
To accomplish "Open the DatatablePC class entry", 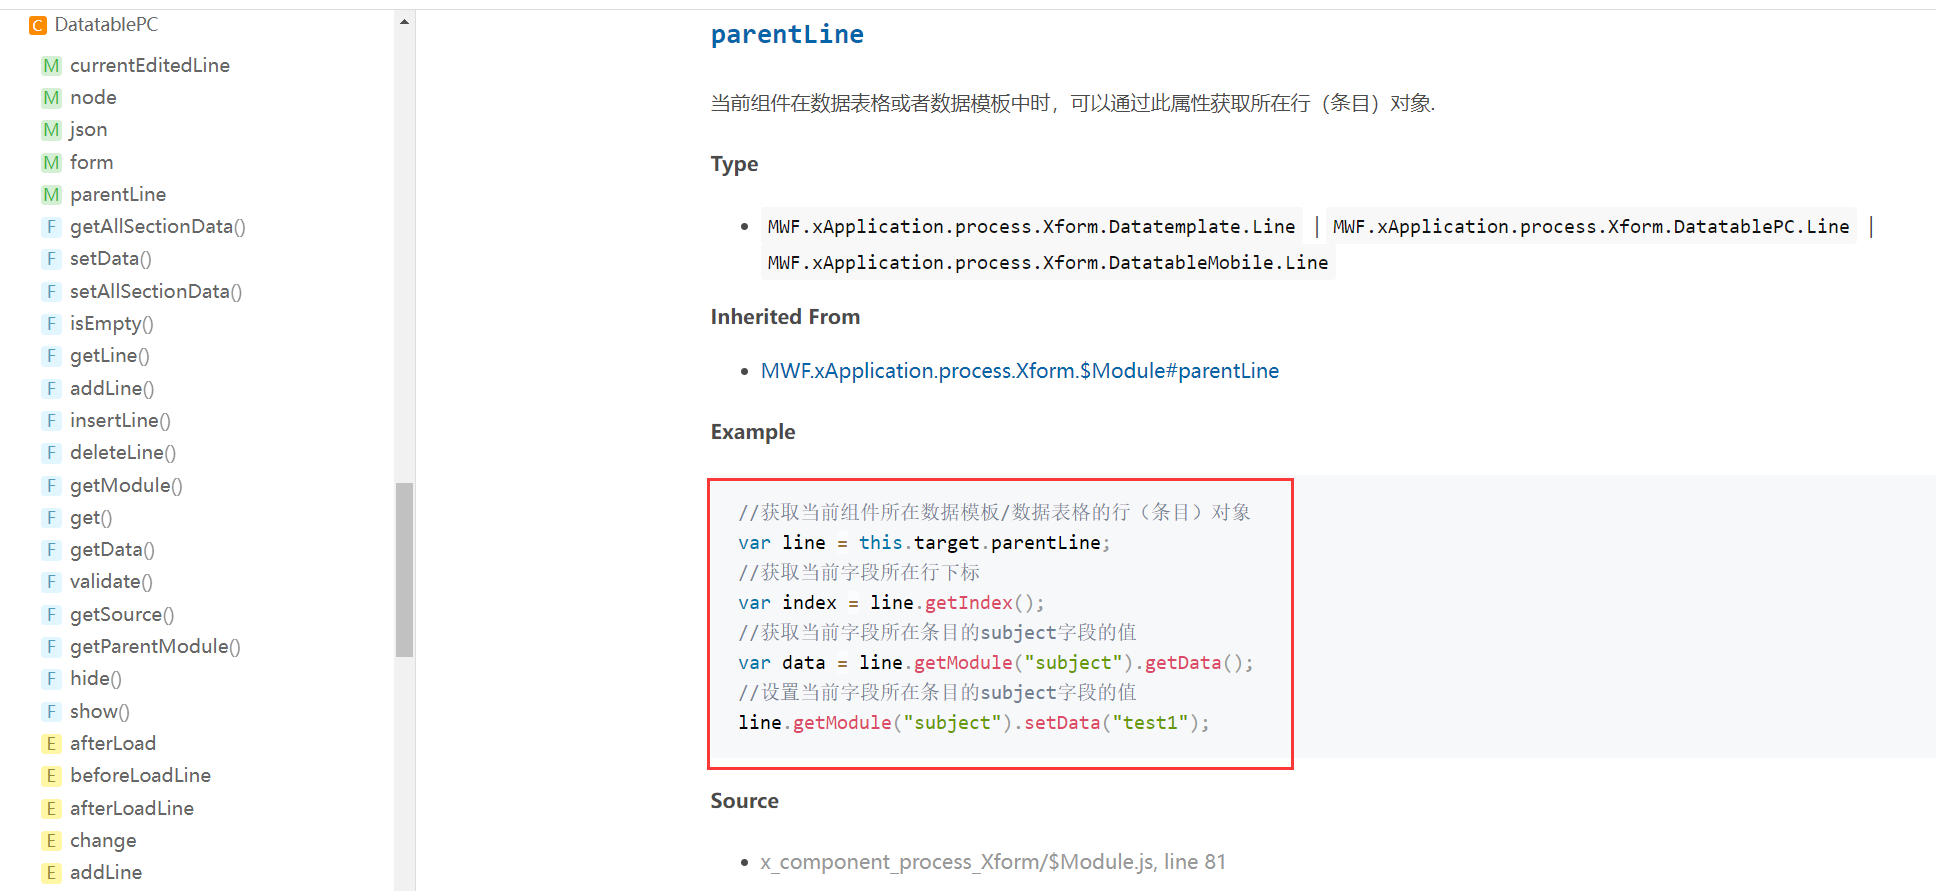I will (x=106, y=25).
